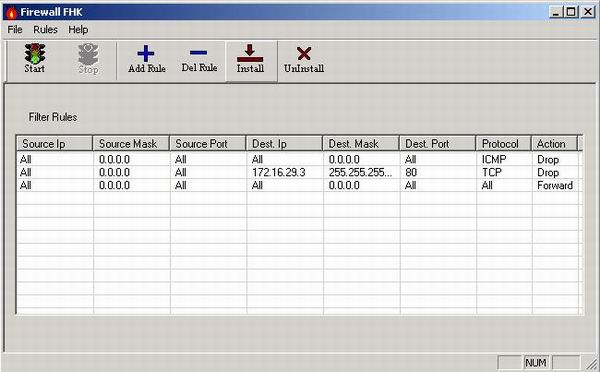Click the greyed Stop traffic light icon
Screen dimensions: 600x372
[88, 54]
